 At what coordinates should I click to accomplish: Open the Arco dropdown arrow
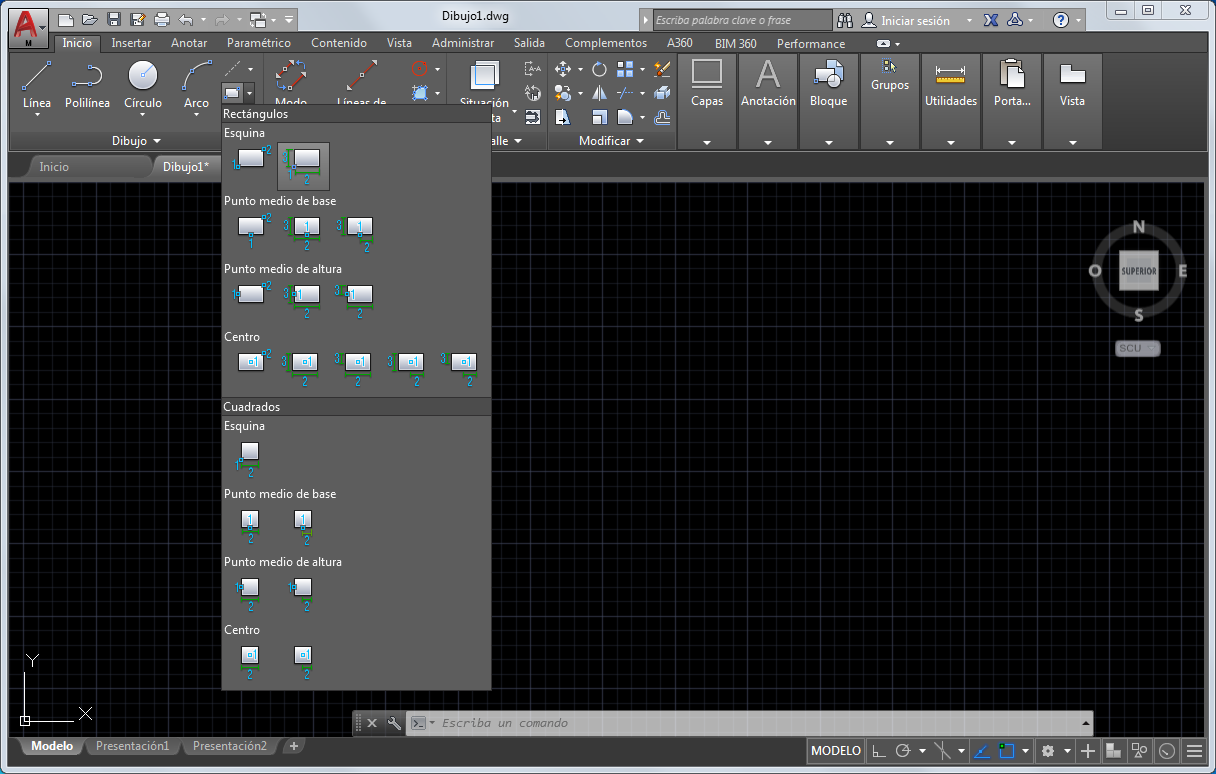click(x=196, y=115)
